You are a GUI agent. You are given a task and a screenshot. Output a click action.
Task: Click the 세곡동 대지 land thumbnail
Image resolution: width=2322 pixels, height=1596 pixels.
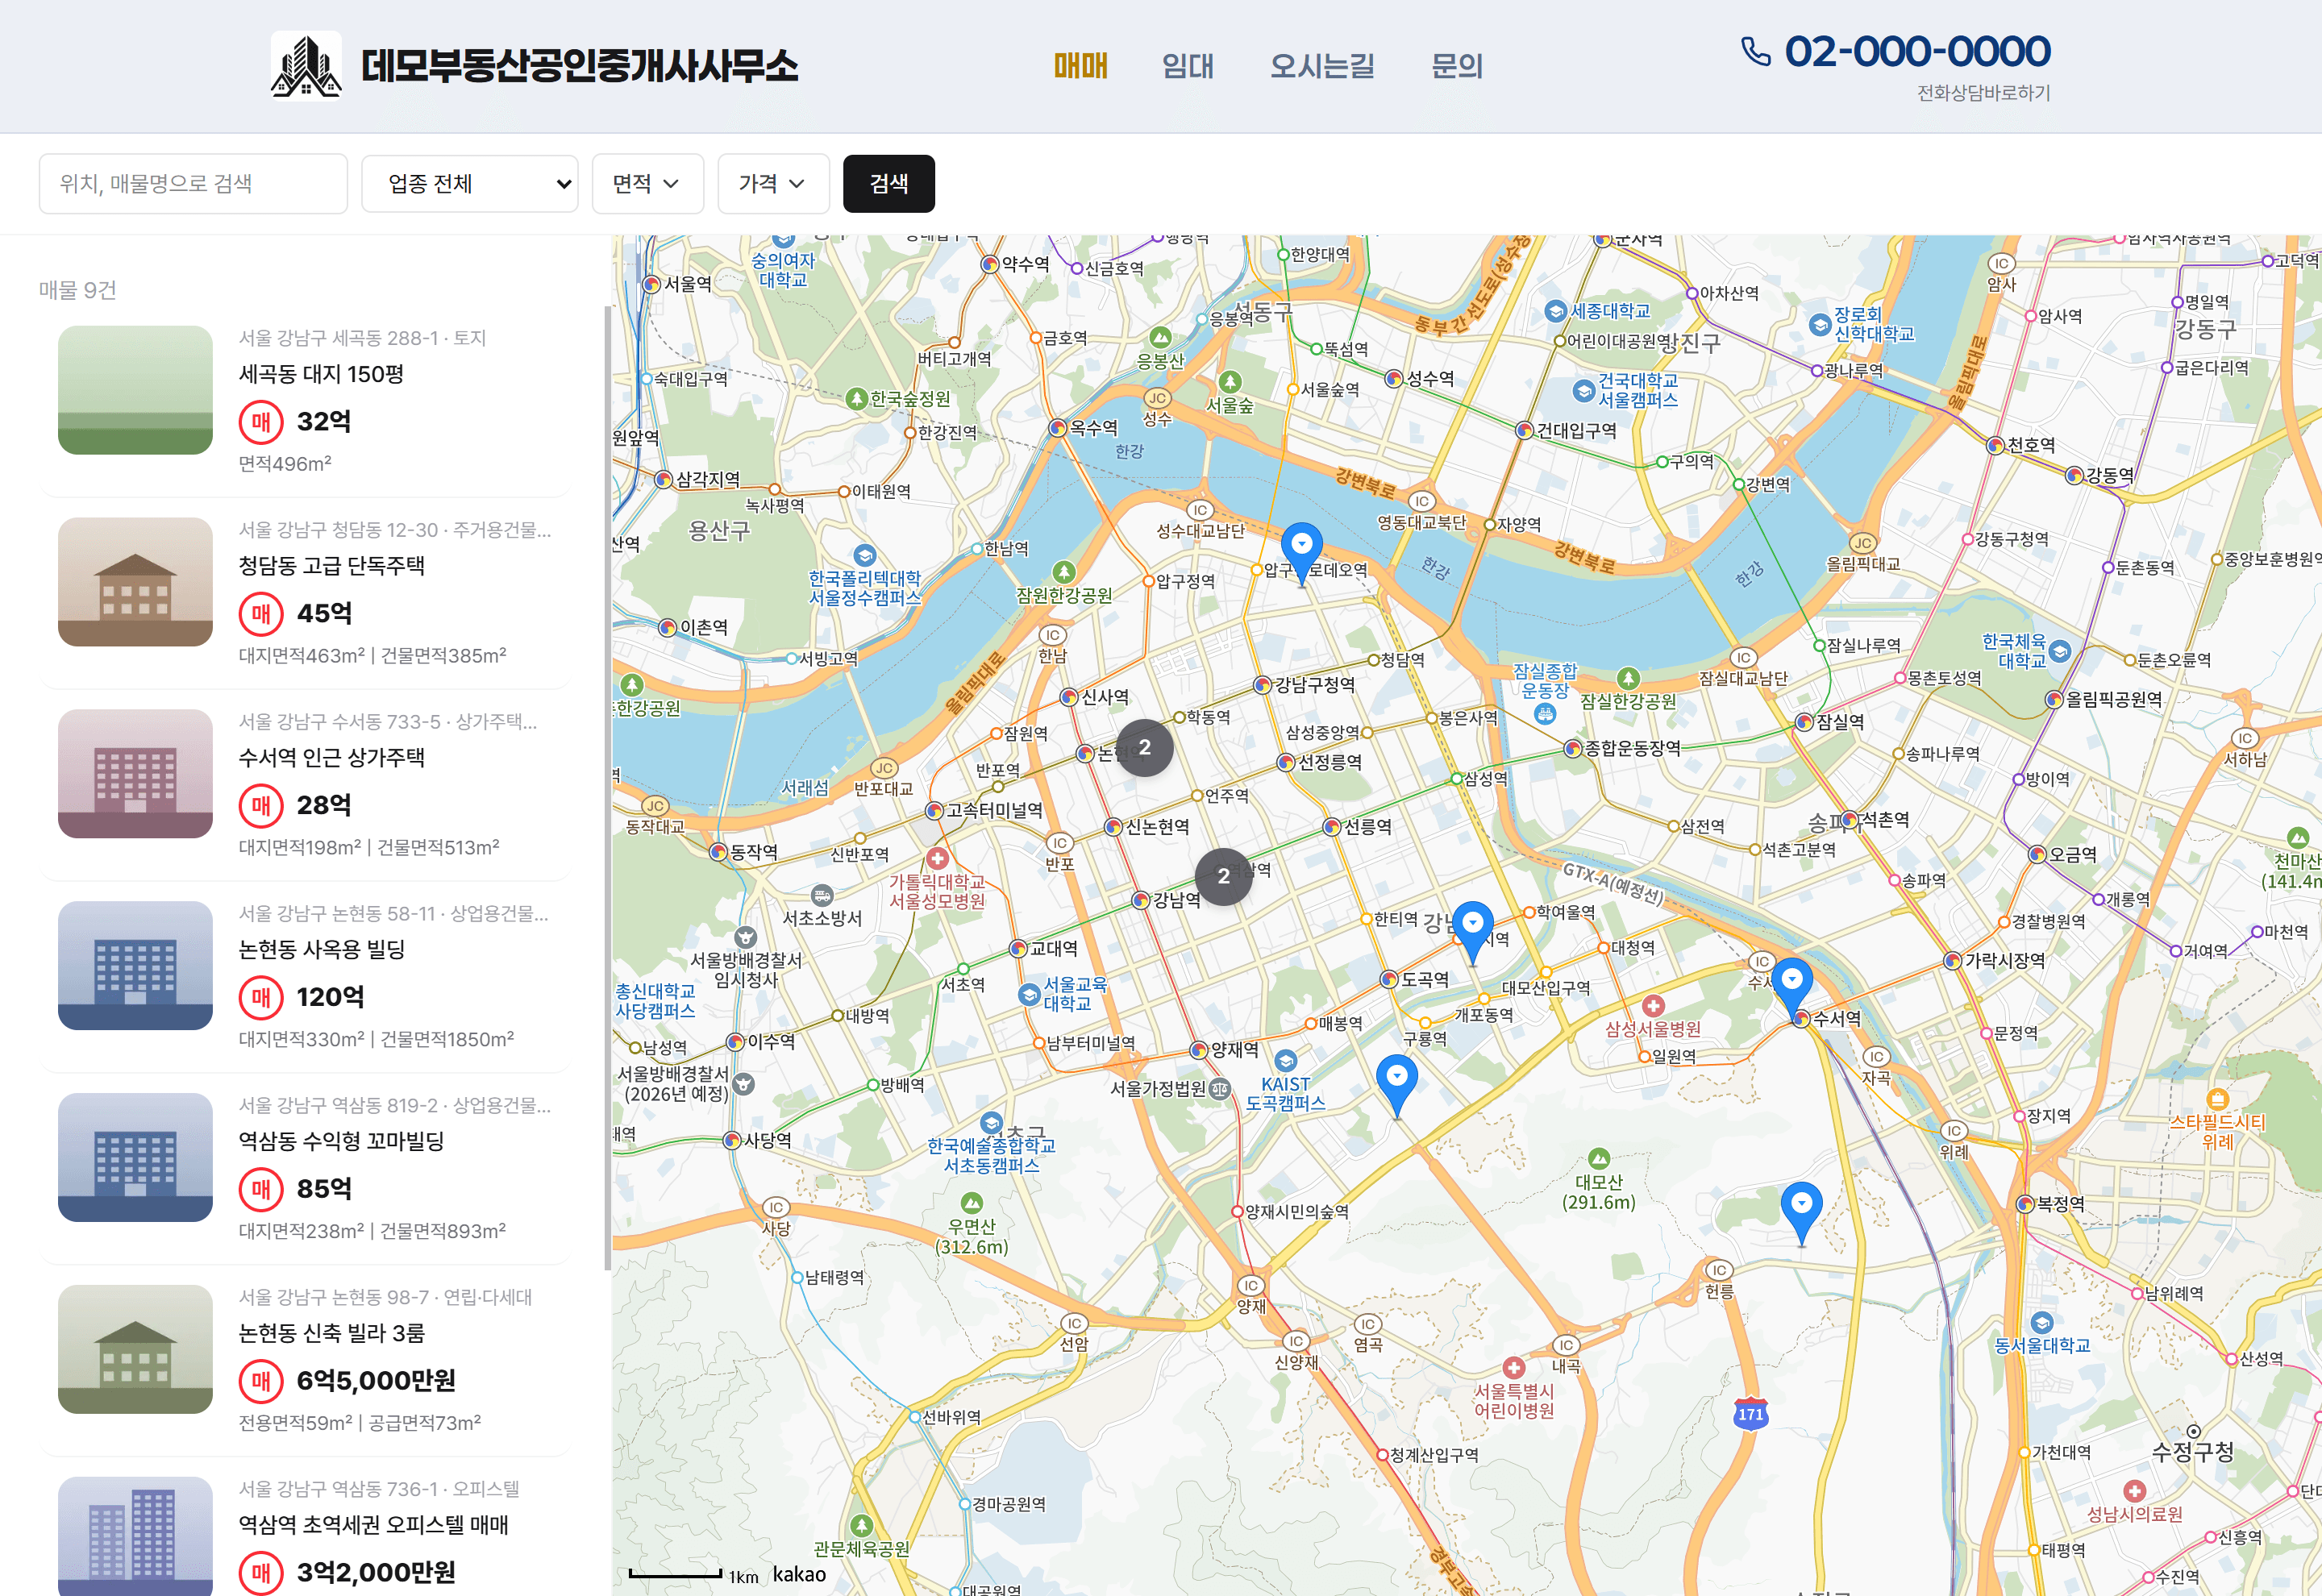[135, 390]
